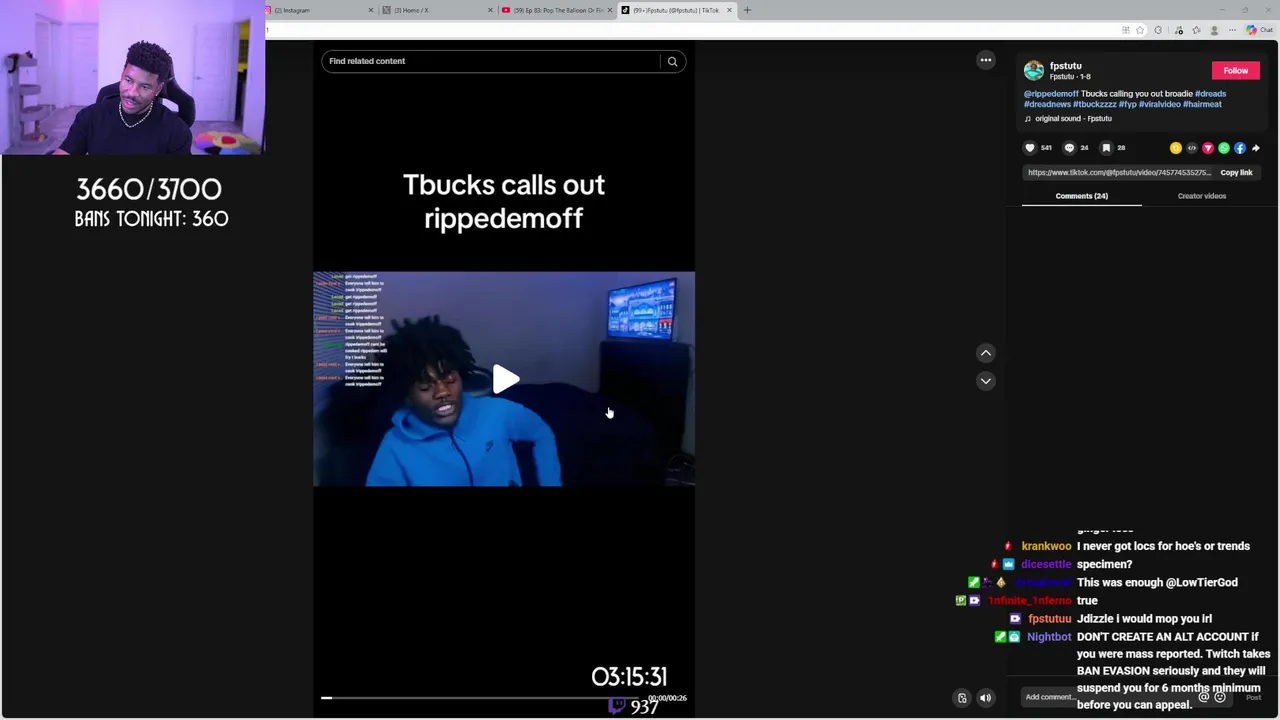Open the #dreads hashtag
Viewport: 1280px width, 720px height.
[1210, 94]
